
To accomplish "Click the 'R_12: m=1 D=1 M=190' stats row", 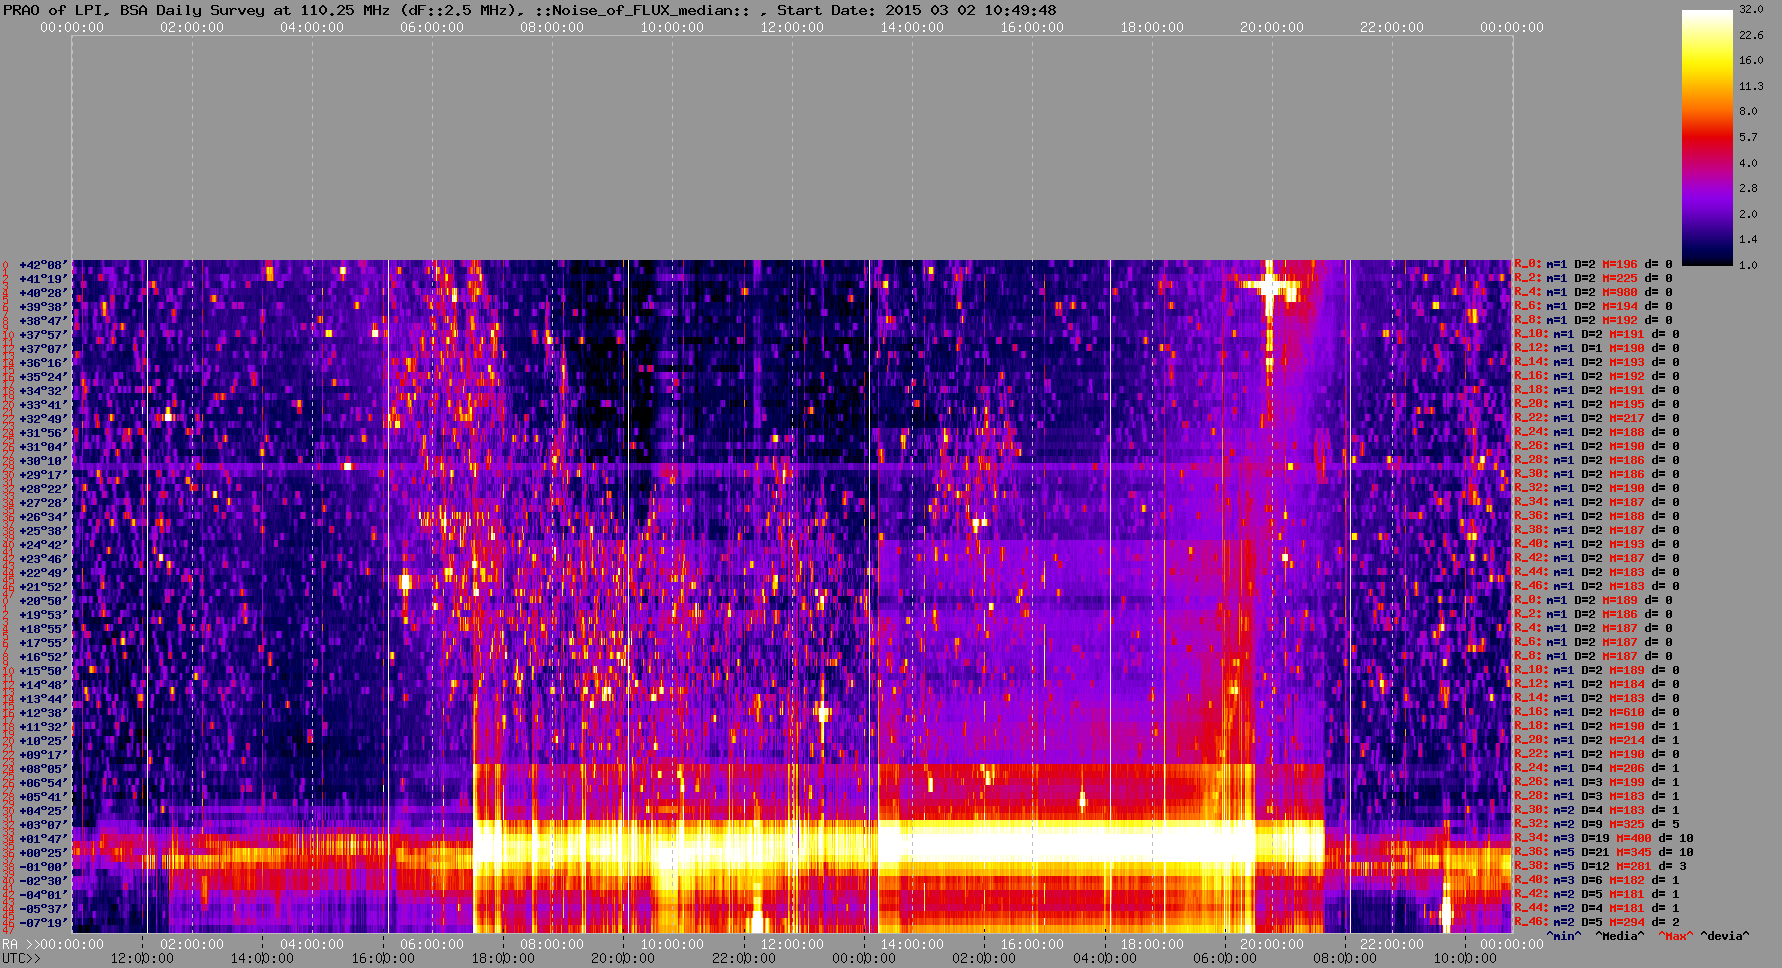I will (x=1596, y=349).
